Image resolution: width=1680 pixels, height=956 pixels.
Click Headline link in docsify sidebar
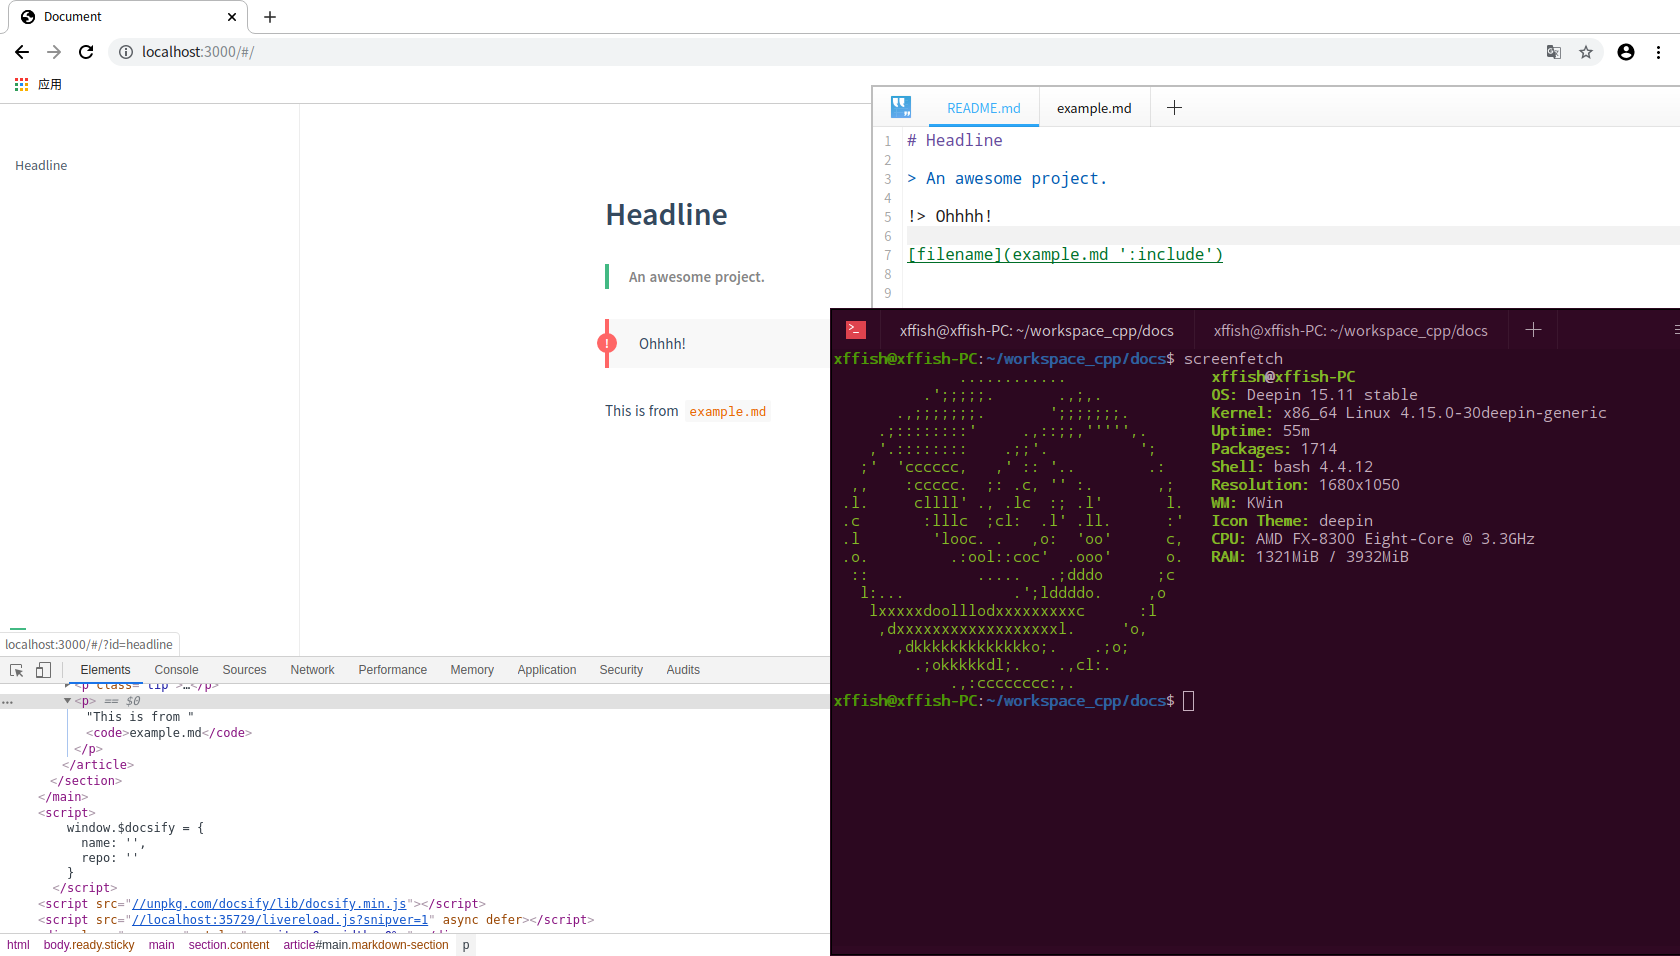(41, 166)
